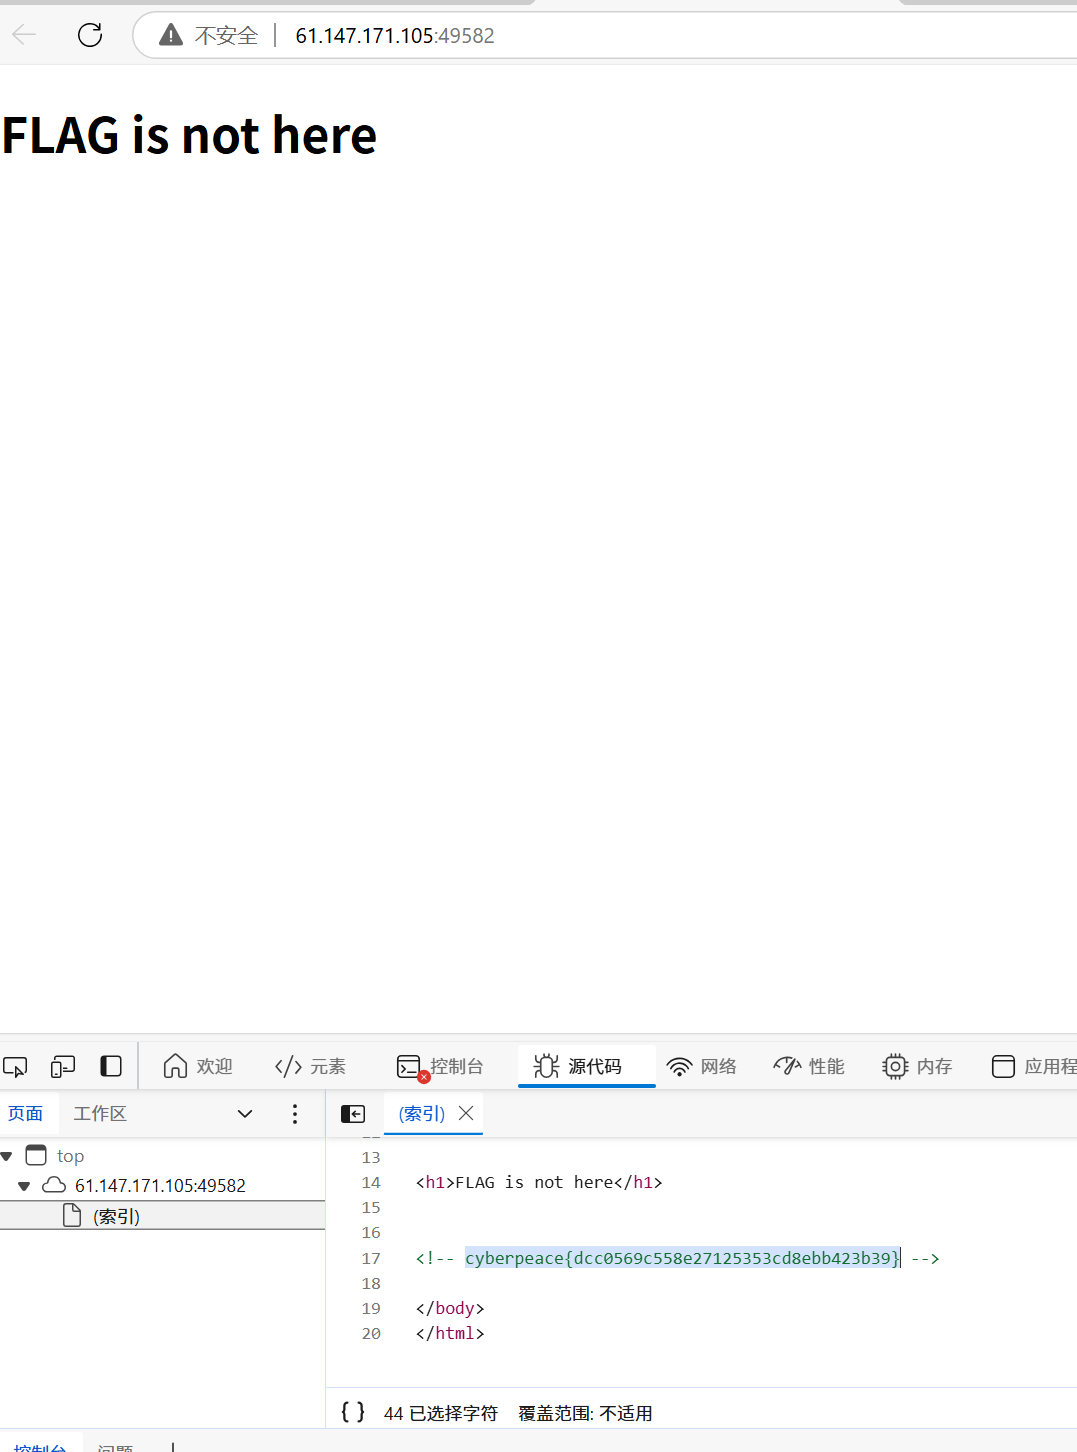
Task: Click line number 14 in the gutter
Action: (371, 1183)
